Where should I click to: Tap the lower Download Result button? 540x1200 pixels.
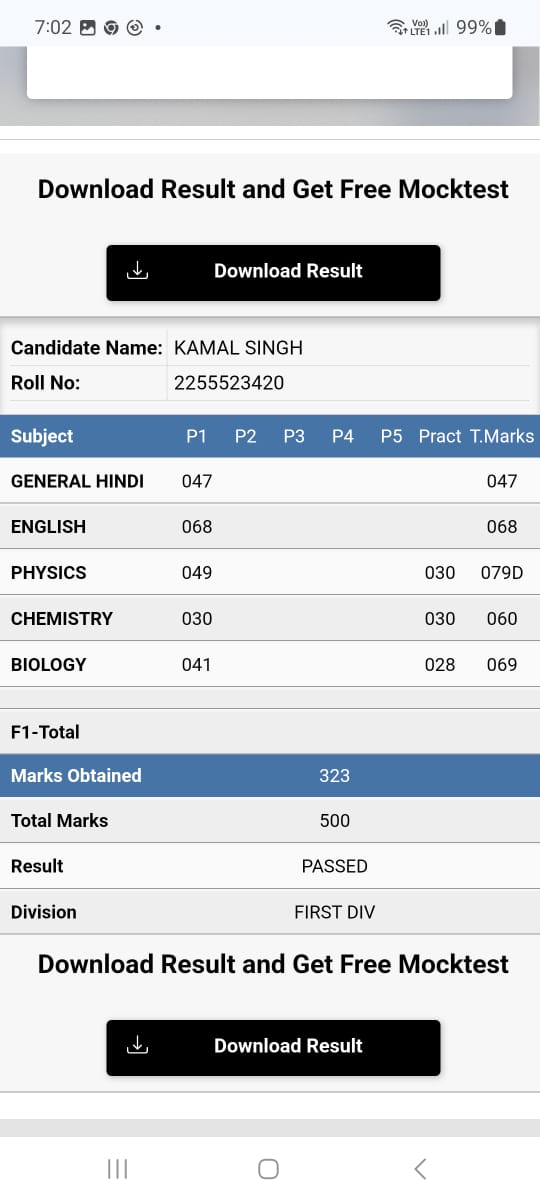click(x=273, y=1047)
